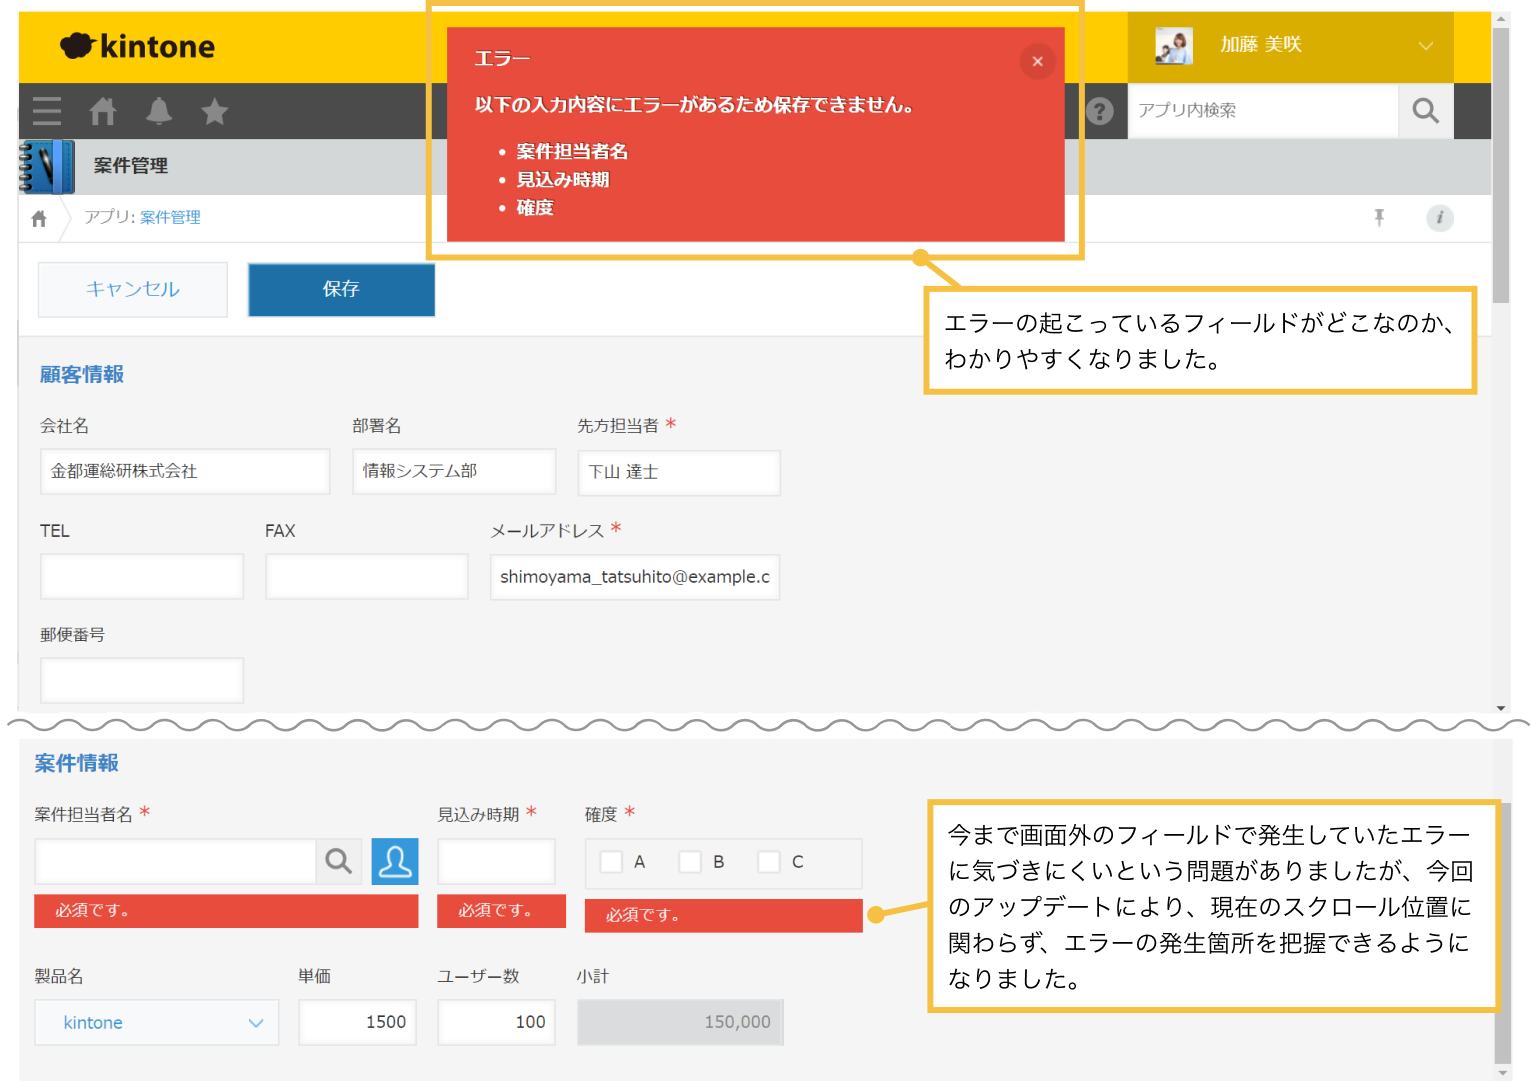The height and width of the screenshot is (1082, 1536).
Task: Navigate using the アプリ: 案件管理 breadcrumb link
Action: tap(170, 218)
